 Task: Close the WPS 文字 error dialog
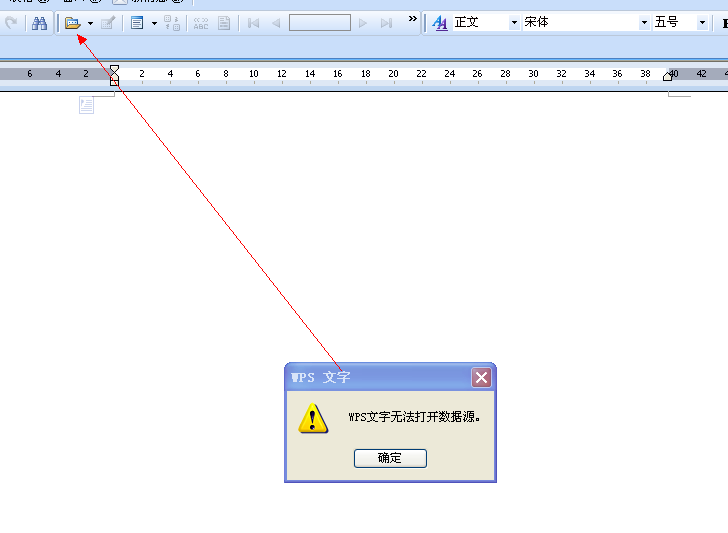[481, 377]
